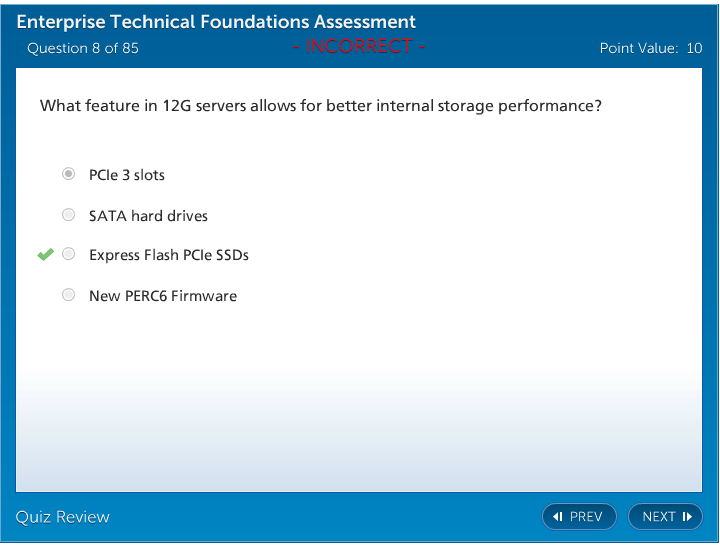
Task: Click the left arrow icon in PREV
Action: 558,517
